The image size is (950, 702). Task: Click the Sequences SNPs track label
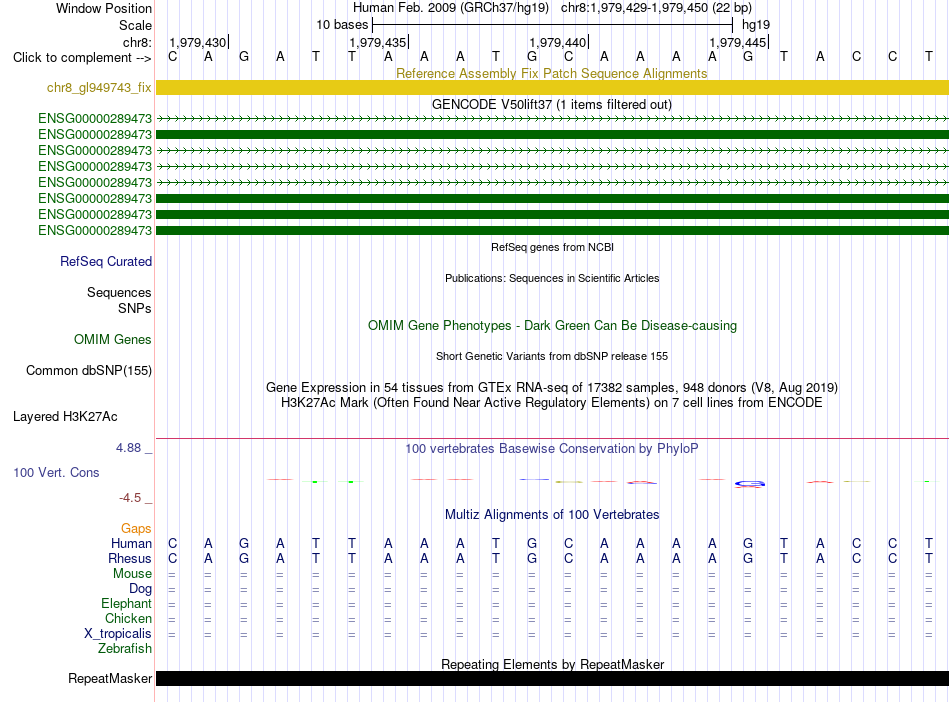tap(119, 300)
